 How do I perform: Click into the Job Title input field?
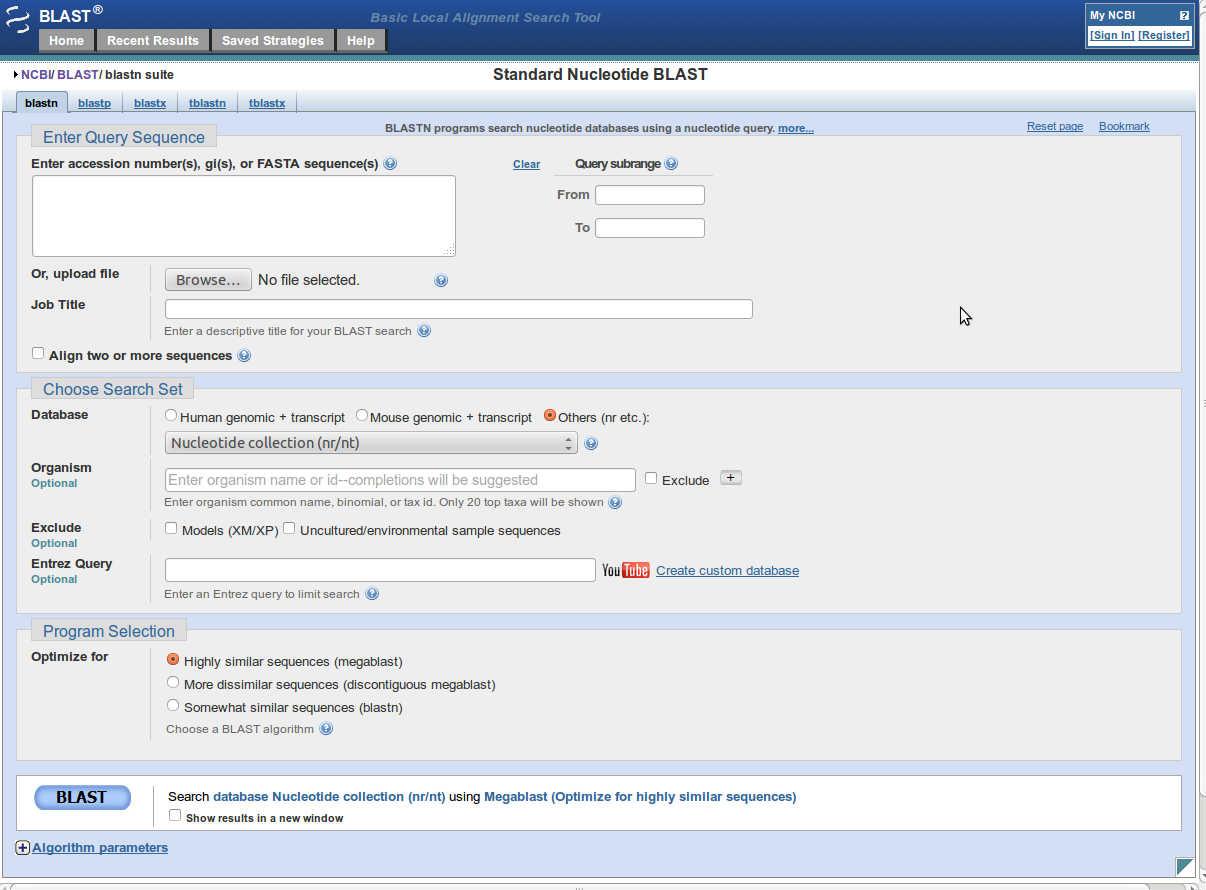coord(459,309)
